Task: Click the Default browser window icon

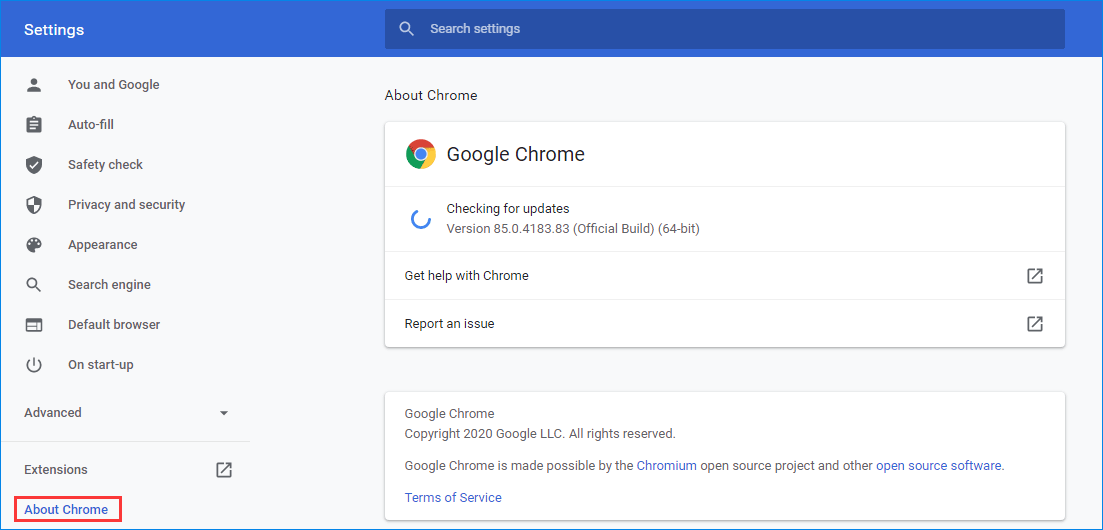Action: [34, 325]
